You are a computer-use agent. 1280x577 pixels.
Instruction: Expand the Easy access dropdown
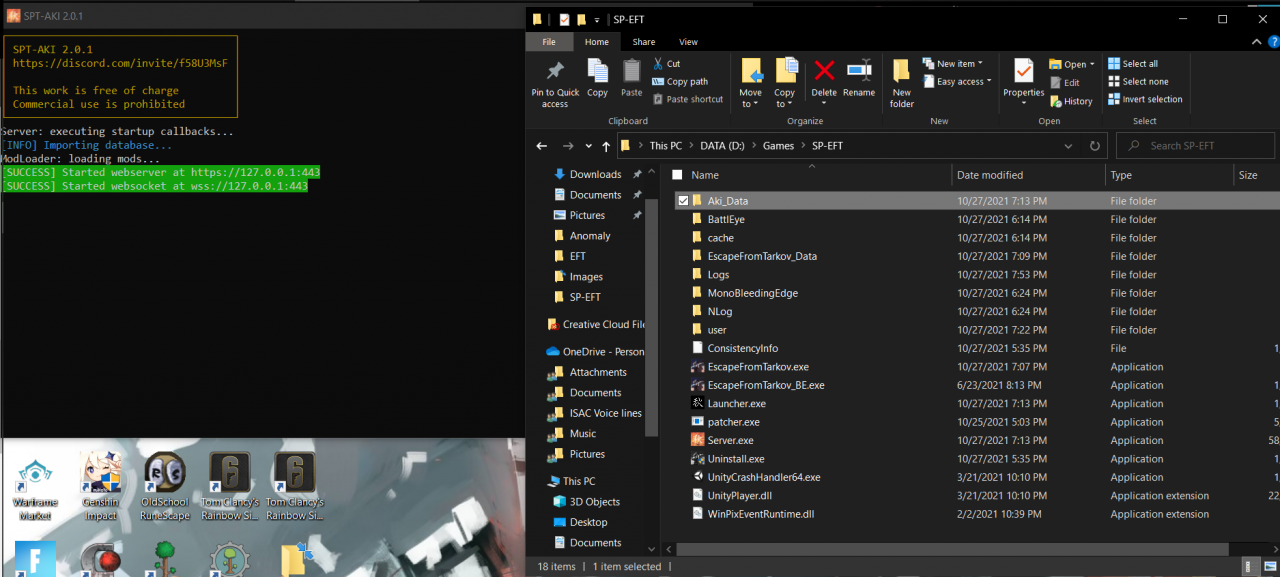click(957, 82)
